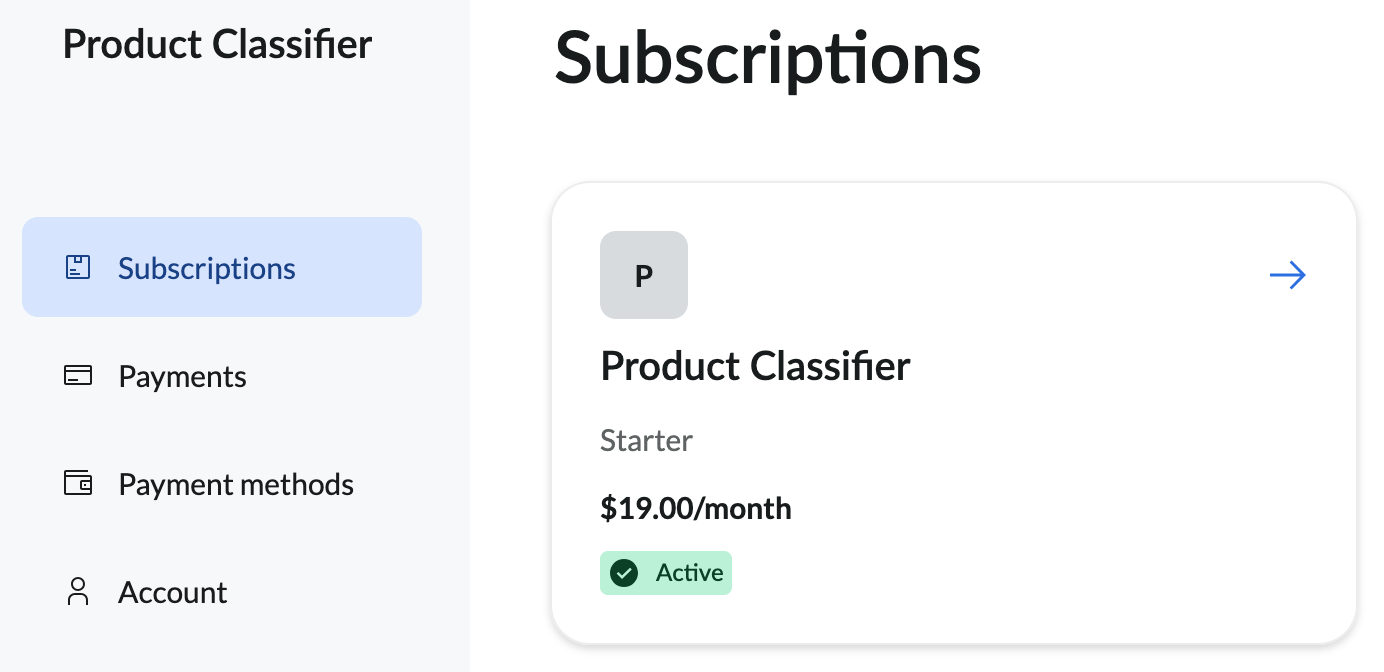
Task: Click the $19.00/month price text
Action: [695, 508]
